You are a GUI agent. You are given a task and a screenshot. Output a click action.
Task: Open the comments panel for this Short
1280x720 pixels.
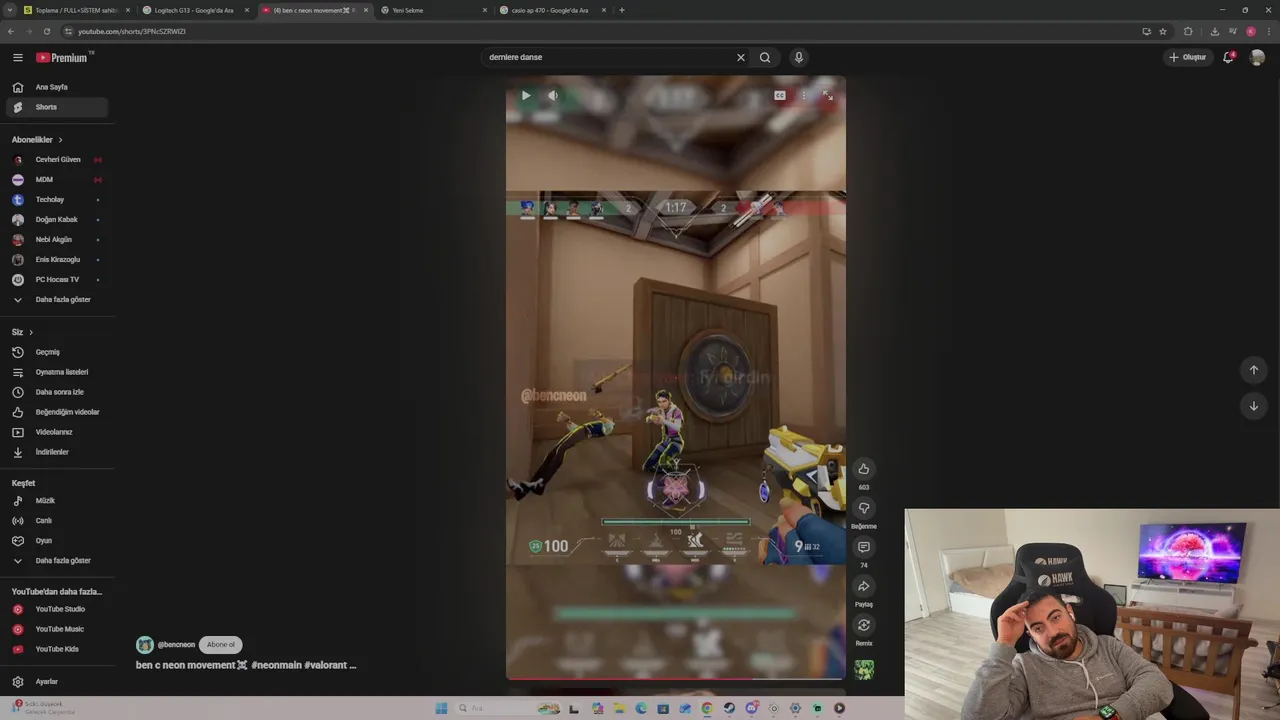tap(864, 547)
